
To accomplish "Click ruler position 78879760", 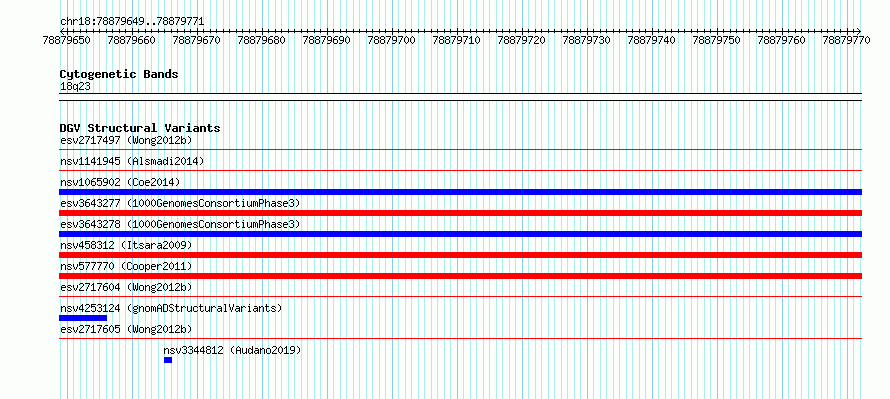I will click(x=782, y=40).
